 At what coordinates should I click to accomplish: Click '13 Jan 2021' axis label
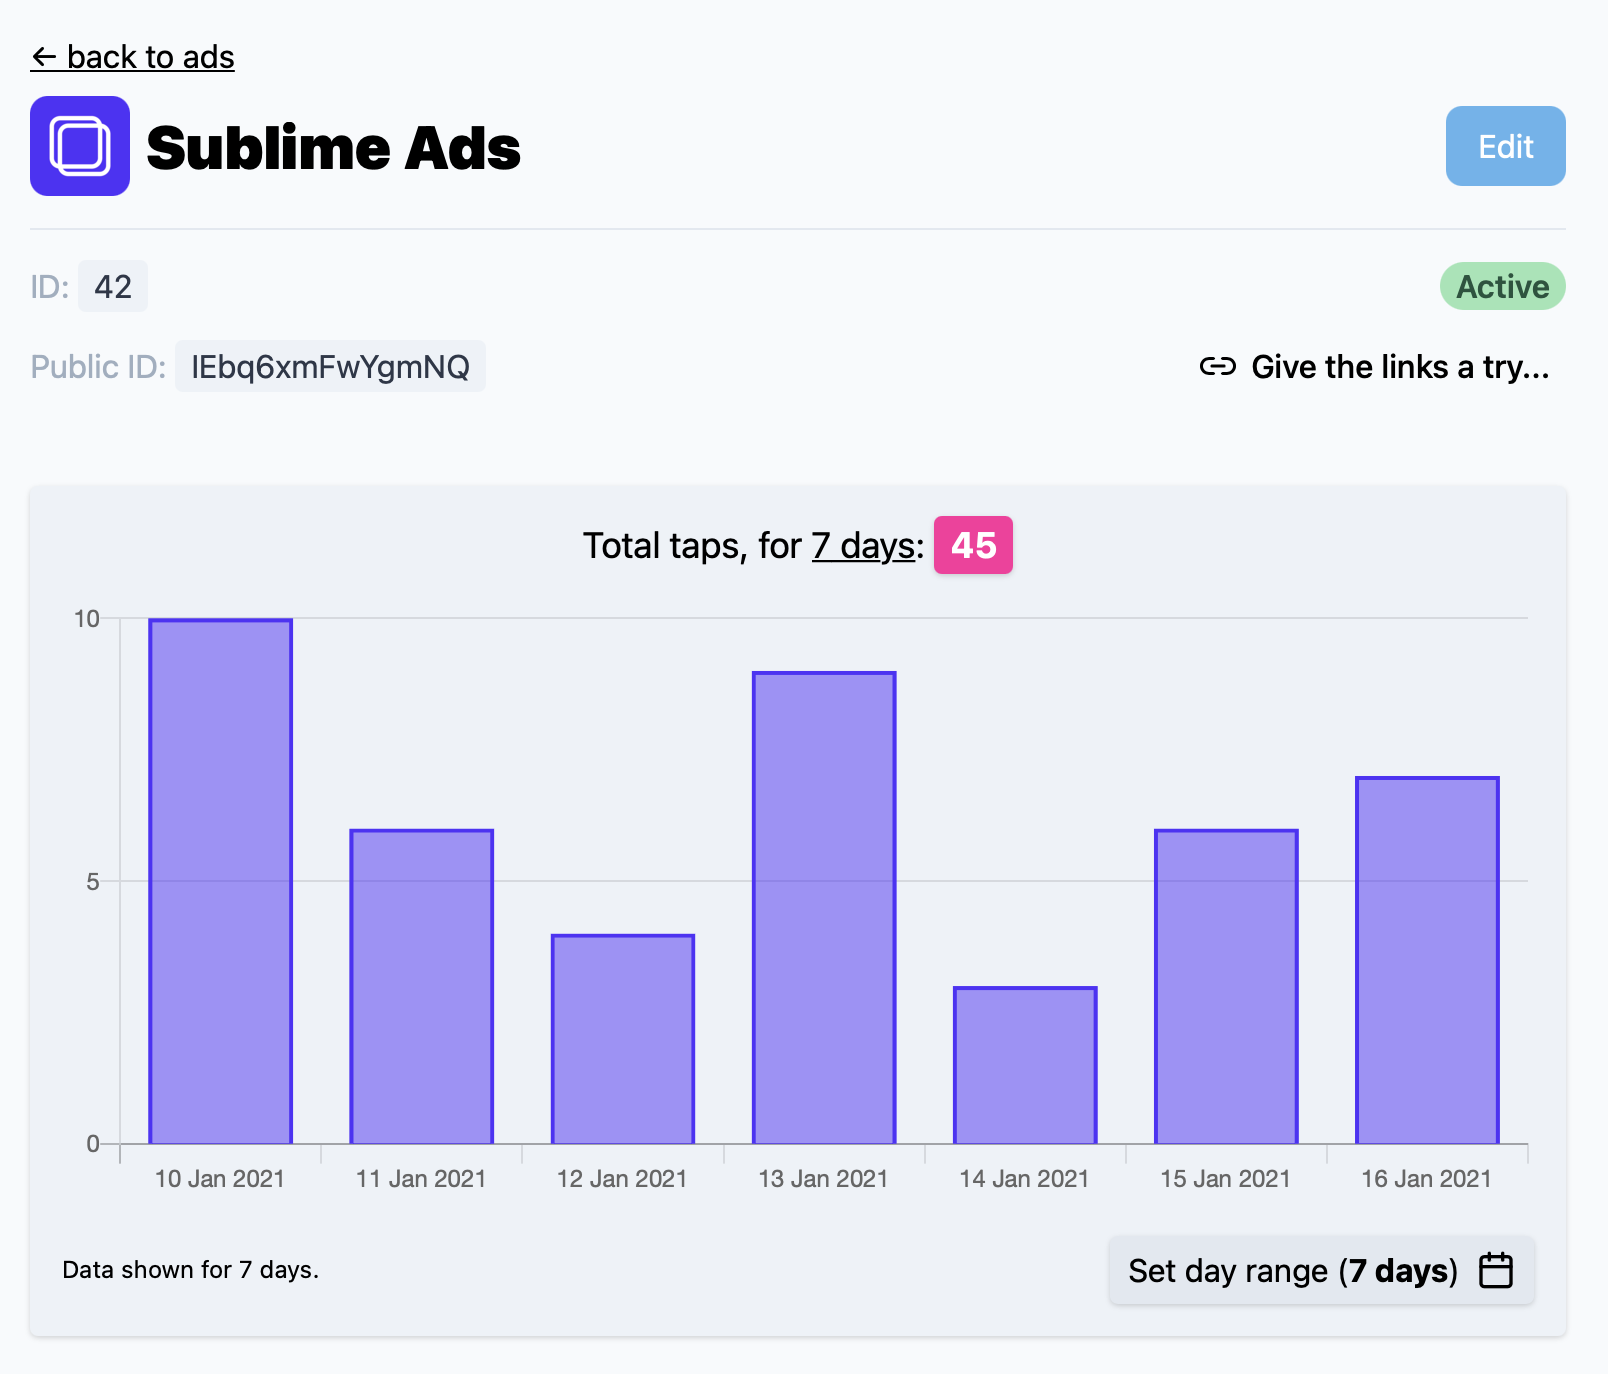click(823, 1179)
